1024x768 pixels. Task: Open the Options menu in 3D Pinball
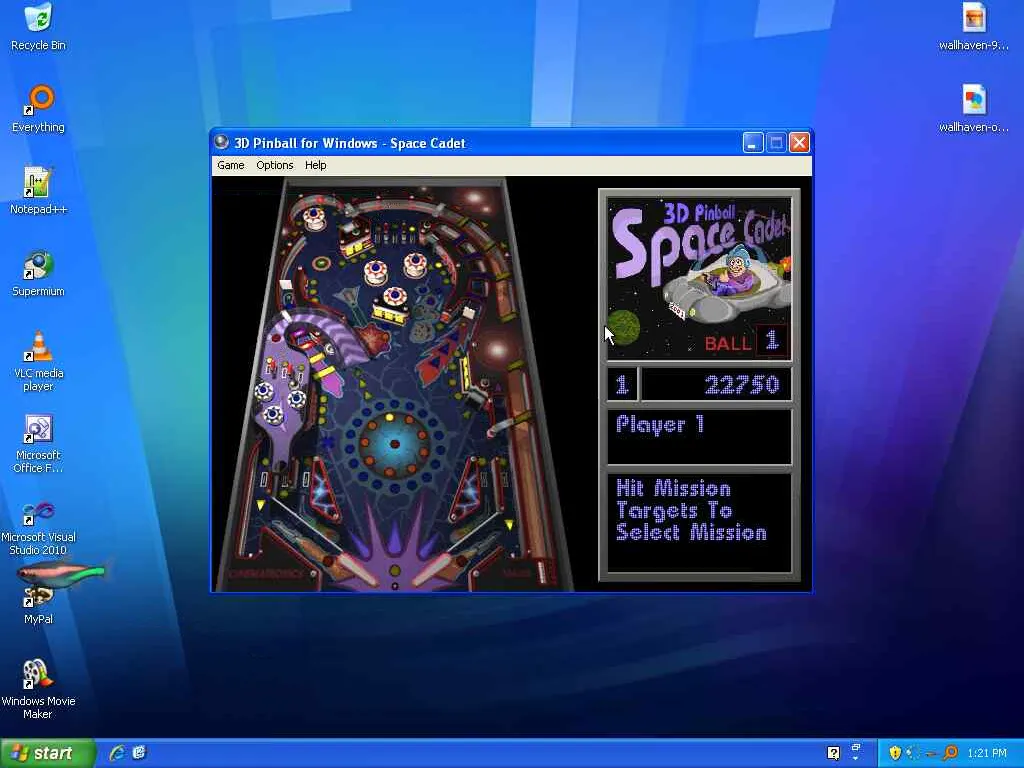pyautogui.click(x=274, y=165)
